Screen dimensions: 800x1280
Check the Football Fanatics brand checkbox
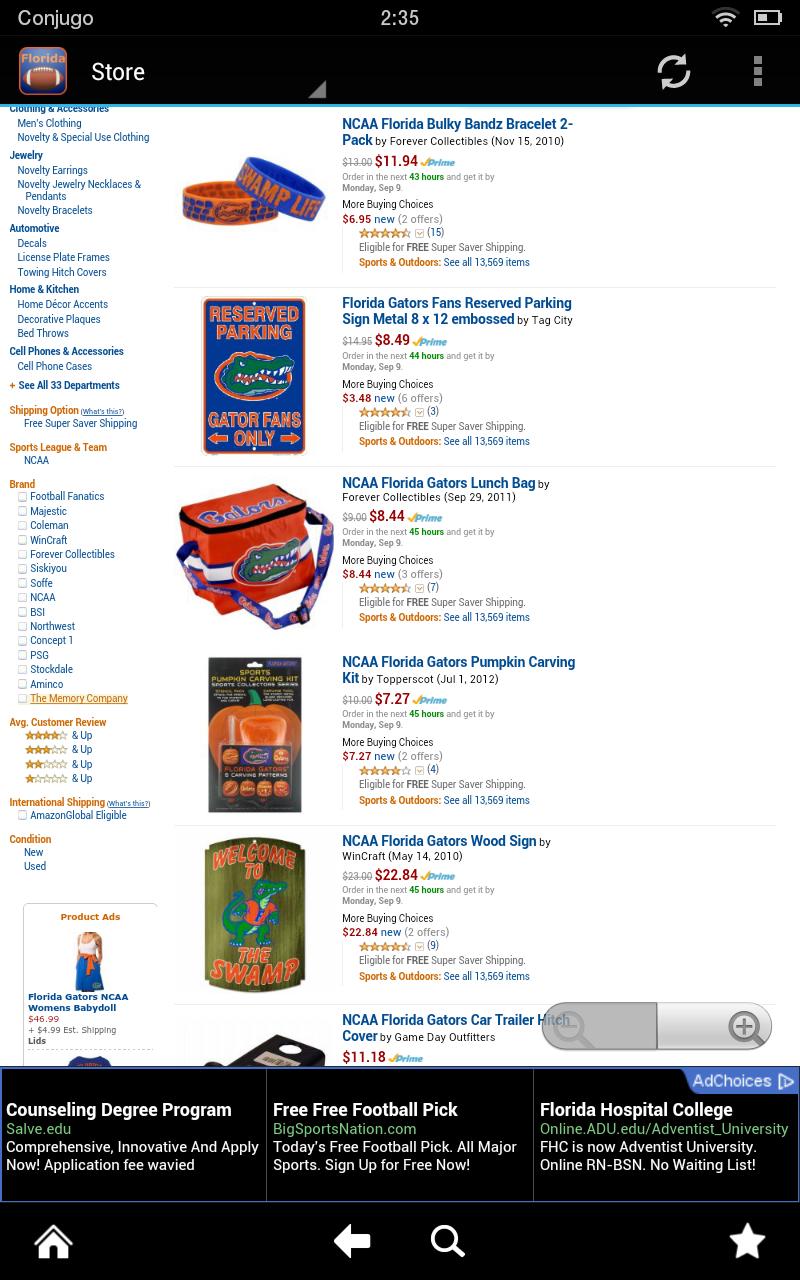click(22, 497)
